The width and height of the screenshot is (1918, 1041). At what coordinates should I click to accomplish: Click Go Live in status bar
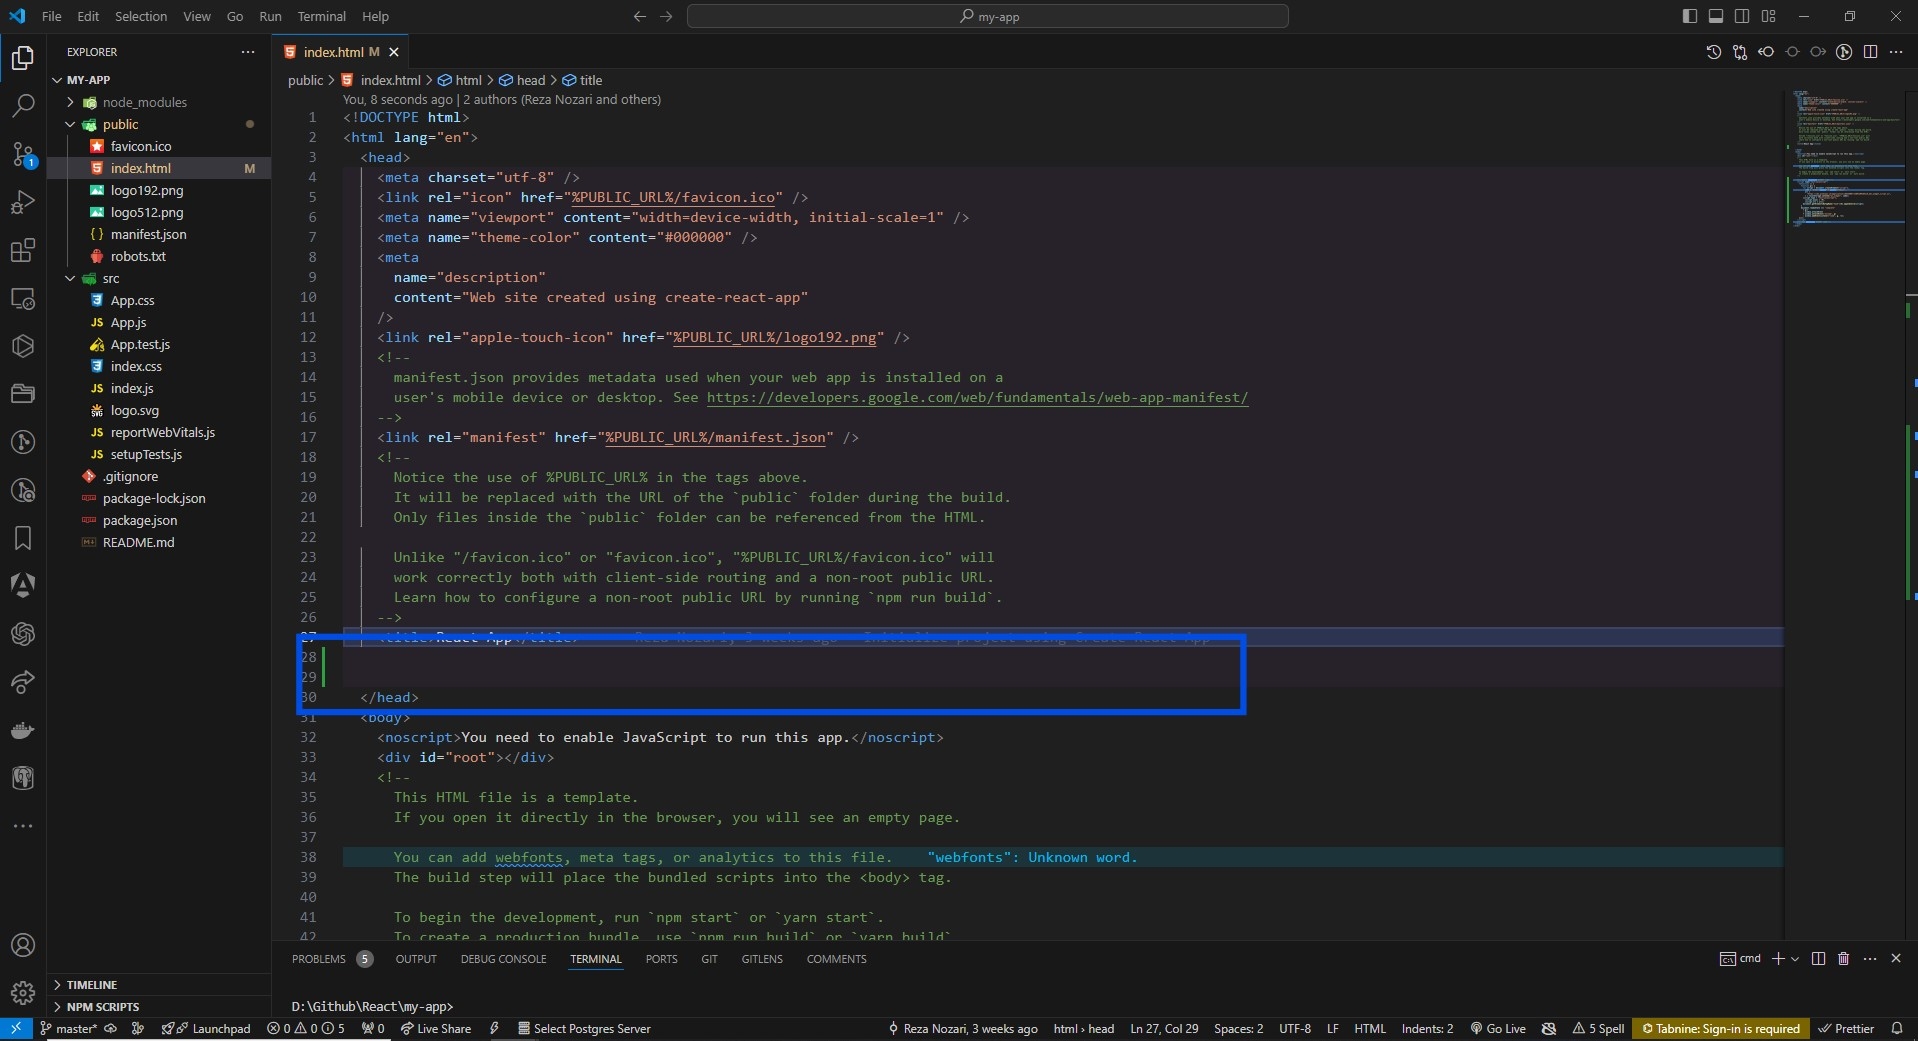point(1497,1028)
